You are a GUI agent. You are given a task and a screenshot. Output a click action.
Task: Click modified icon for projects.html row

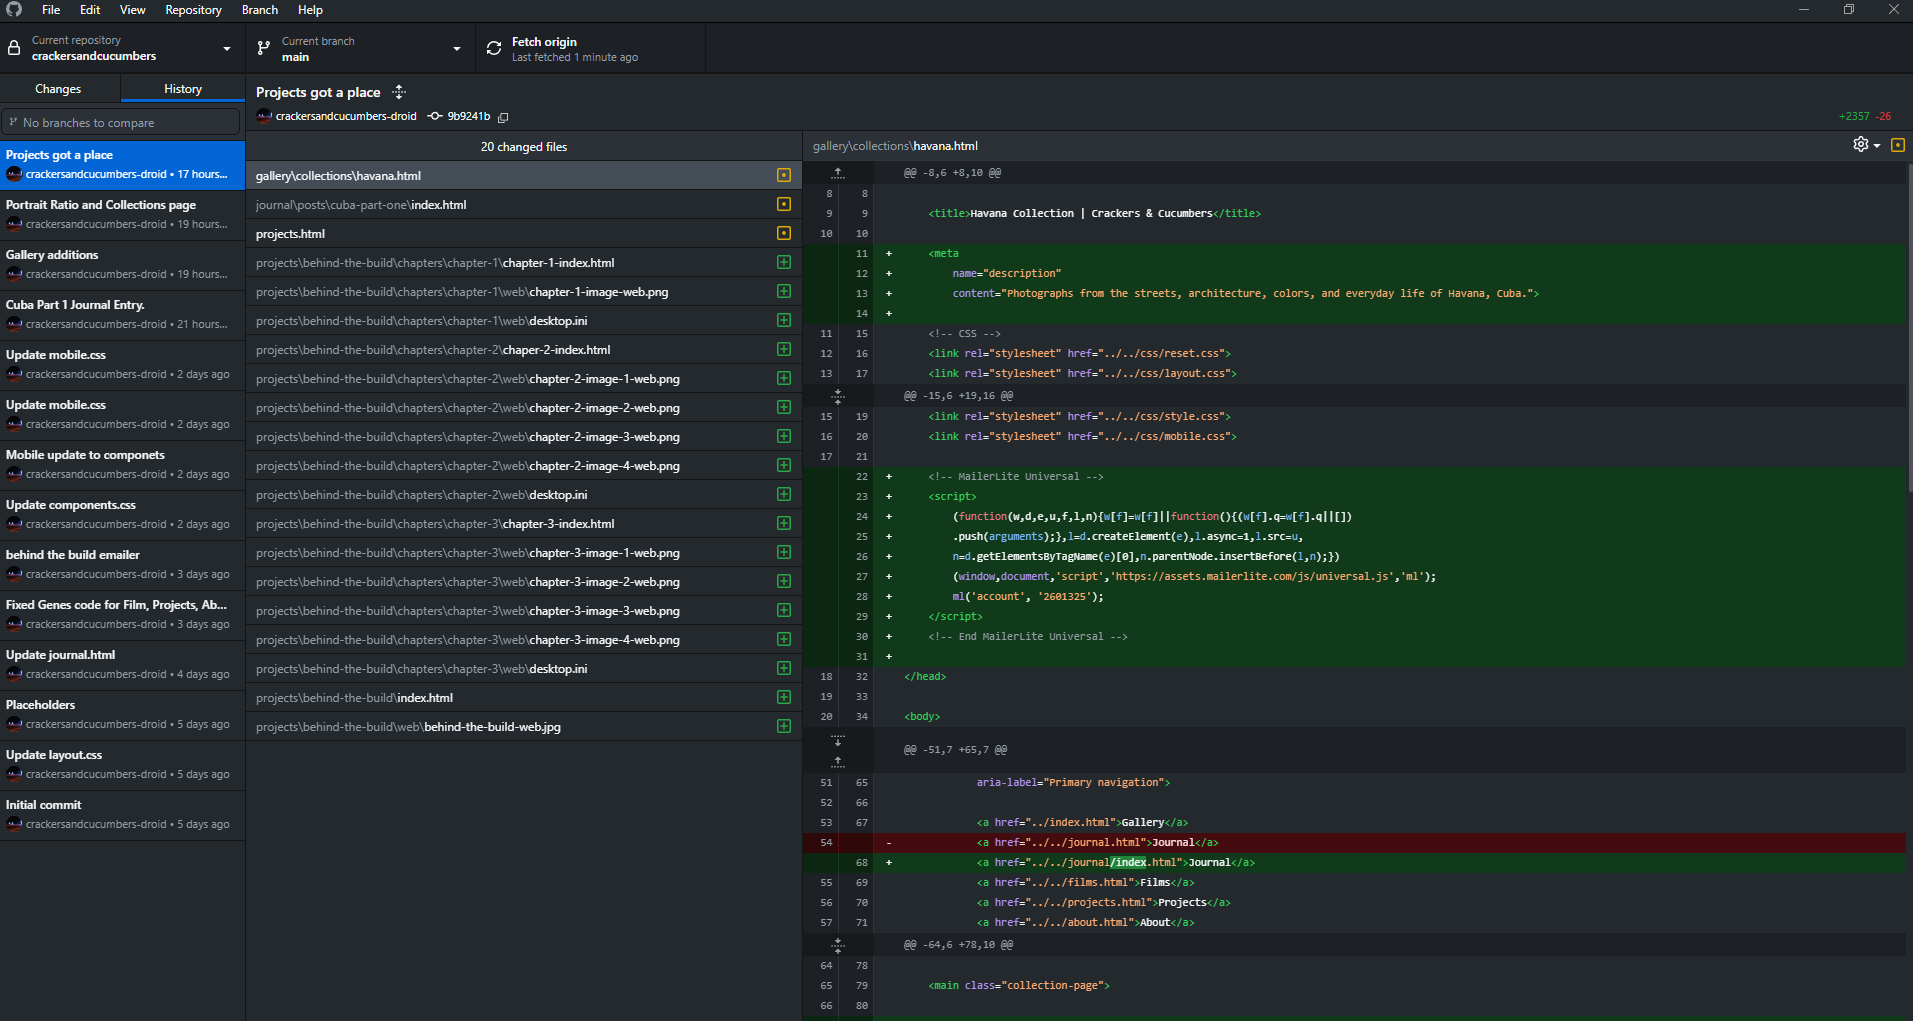click(x=784, y=233)
